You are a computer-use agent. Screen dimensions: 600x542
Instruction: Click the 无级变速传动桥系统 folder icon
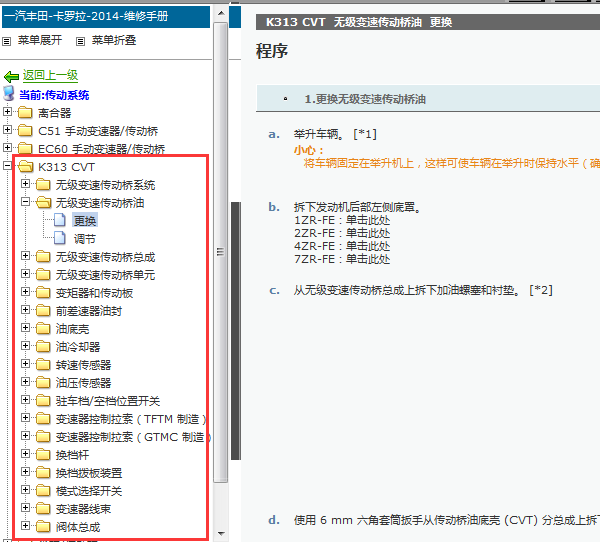(43, 184)
